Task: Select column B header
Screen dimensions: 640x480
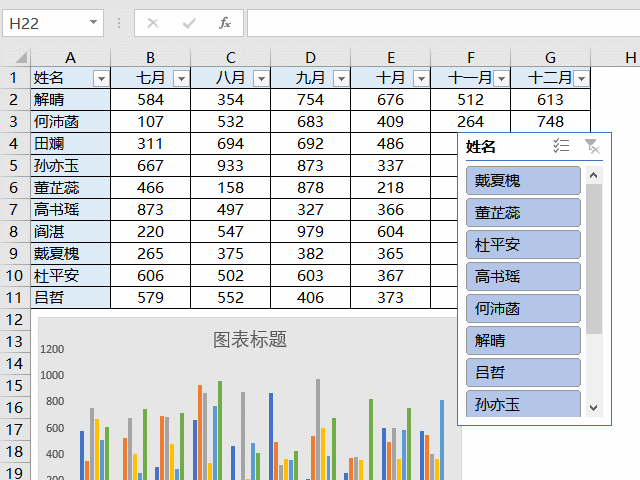Action: point(151,58)
